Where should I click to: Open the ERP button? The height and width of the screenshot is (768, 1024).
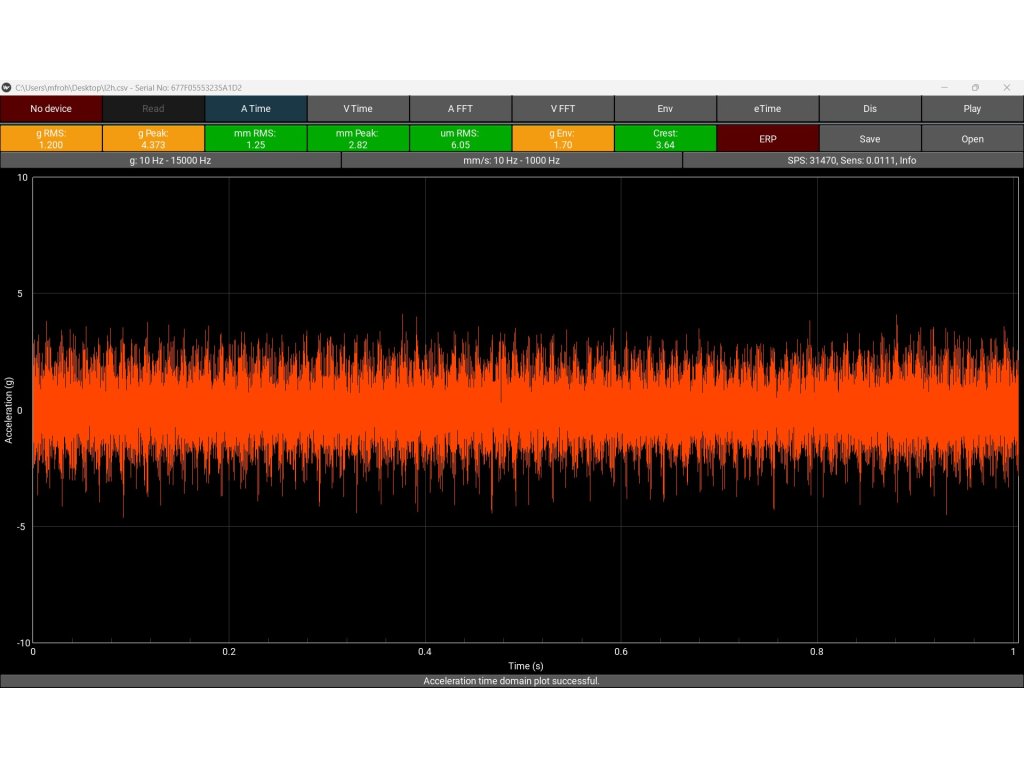click(768, 138)
